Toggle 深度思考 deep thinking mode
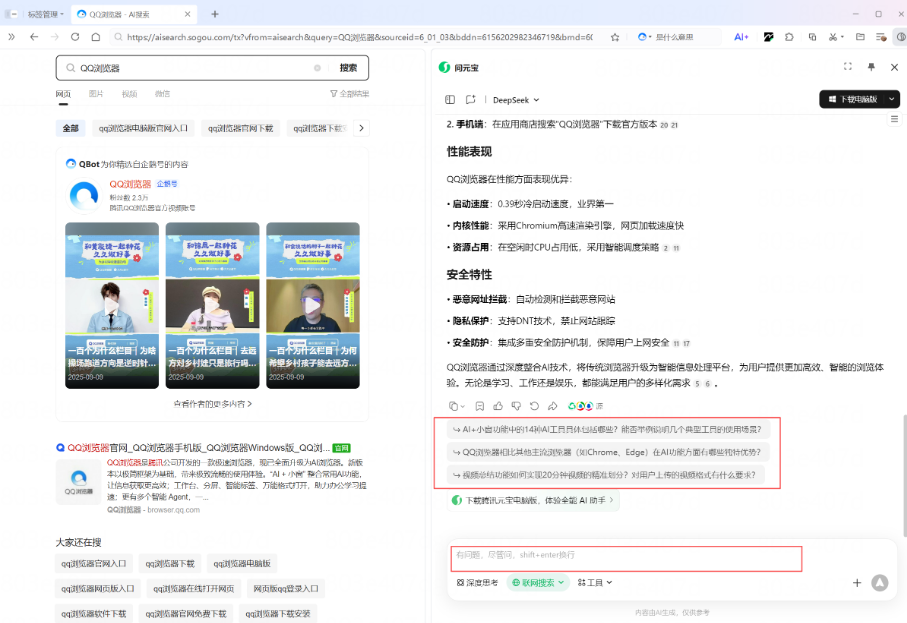Screen dimensions: 907x623 click(x=477, y=582)
